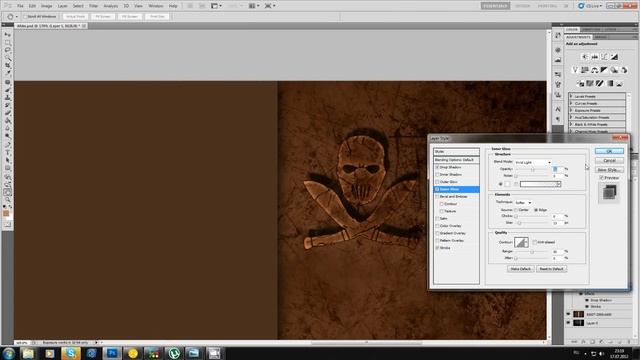Select Blending Options: Default row
Viewport: 640px width, 360px height.
[456, 160]
